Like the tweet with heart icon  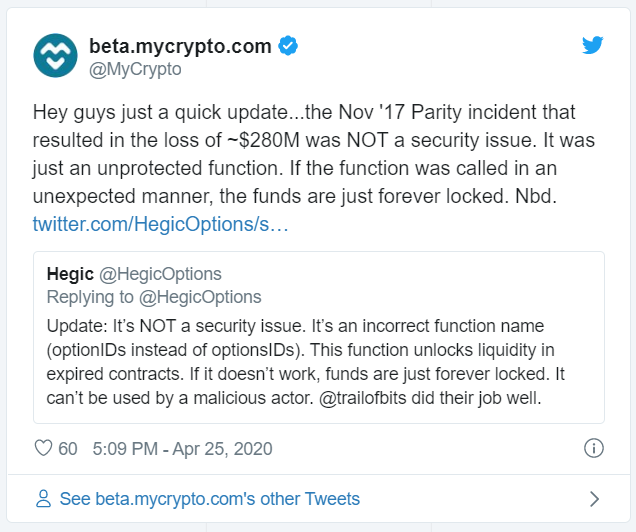point(43,448)
